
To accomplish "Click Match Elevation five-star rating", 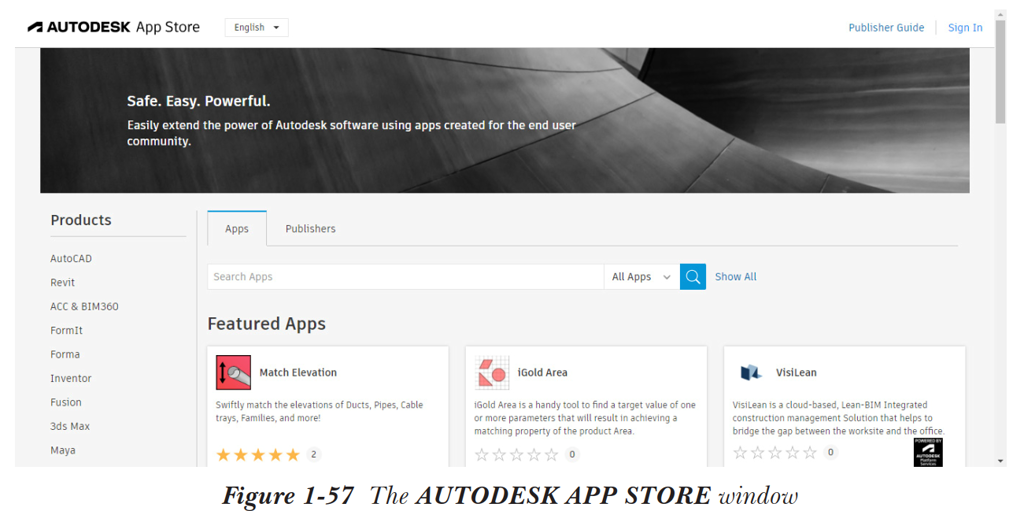I will pos(257,455).
